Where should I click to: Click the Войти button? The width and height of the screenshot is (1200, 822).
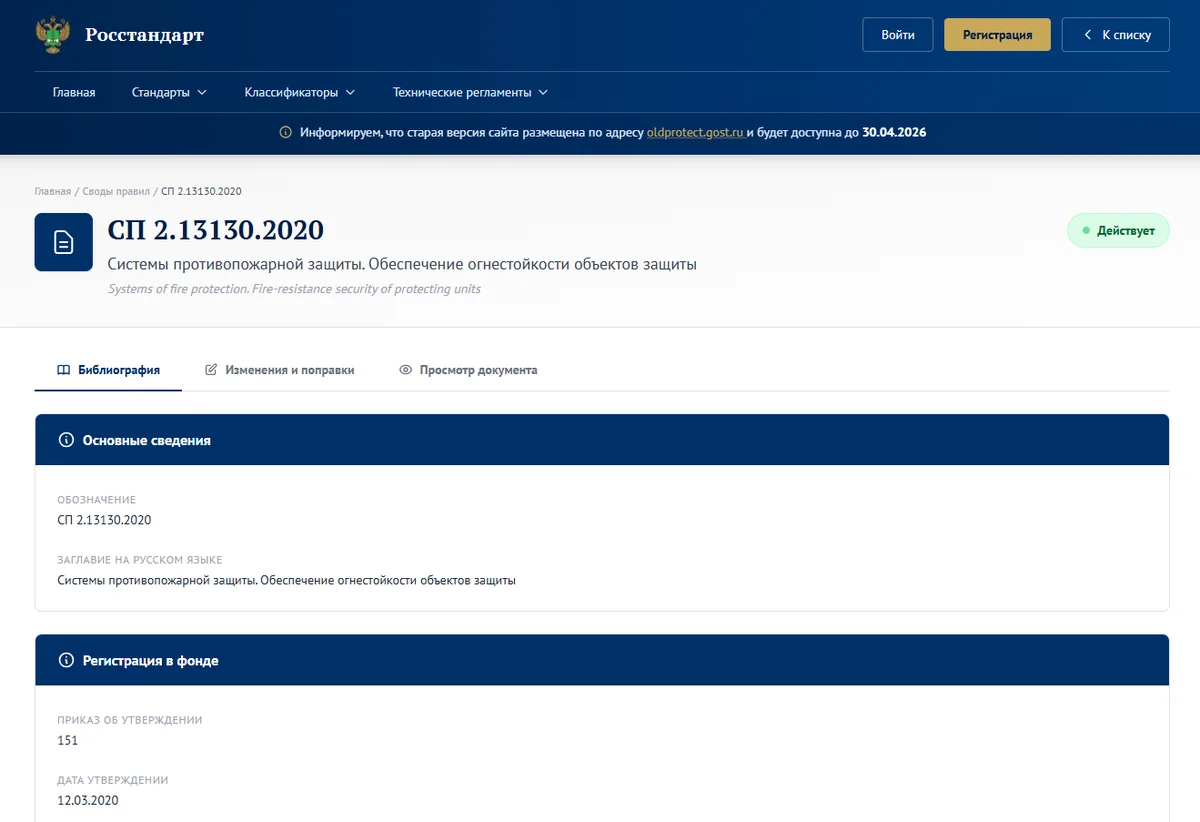[x=898, y=35]
